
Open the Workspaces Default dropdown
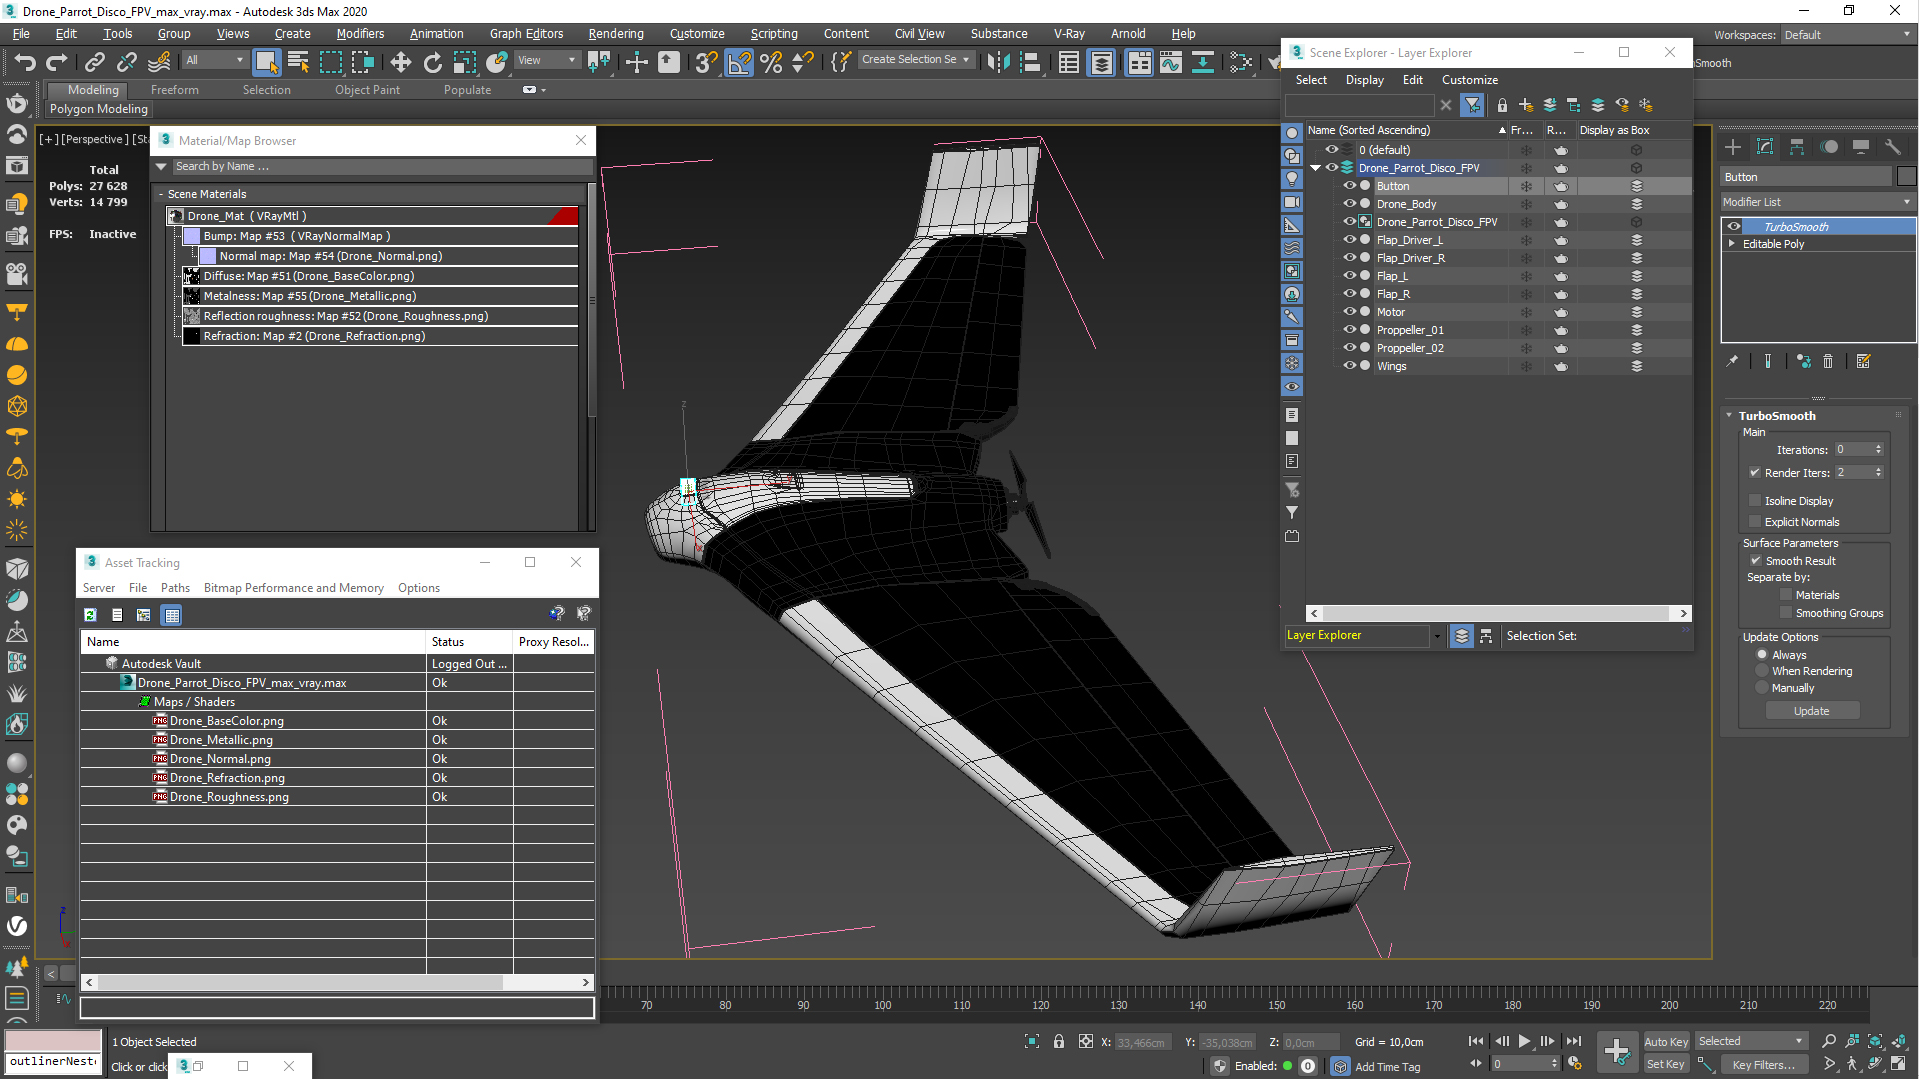coord(1847,35)
